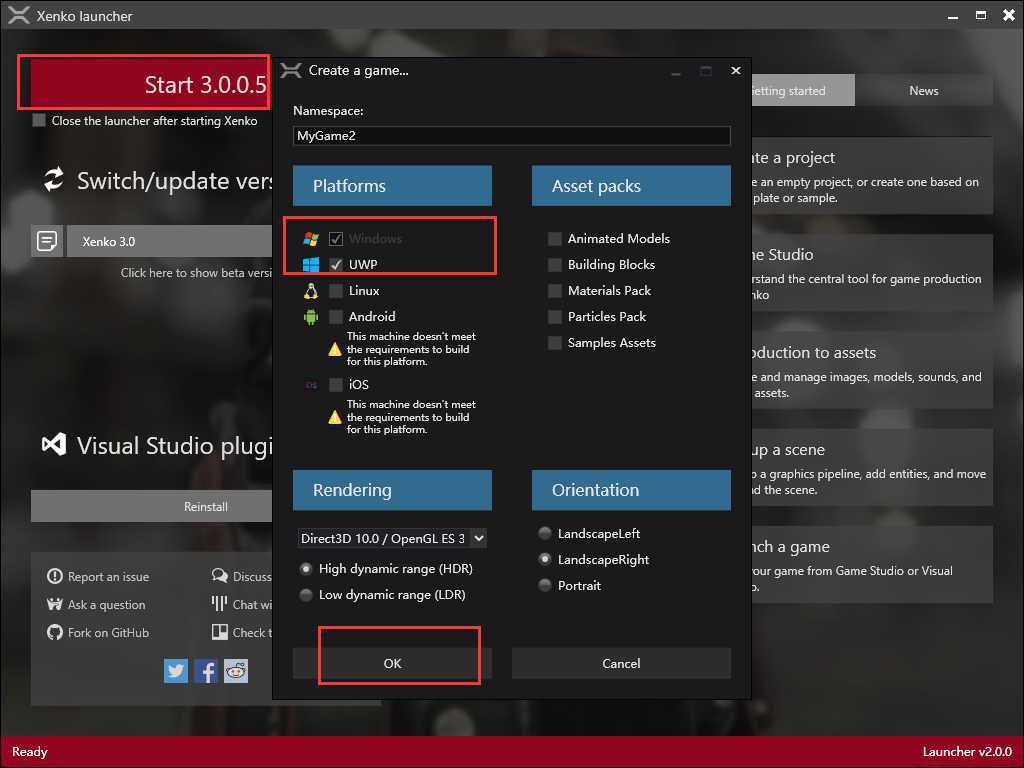Click the Visual Studio logo icon

54,445
